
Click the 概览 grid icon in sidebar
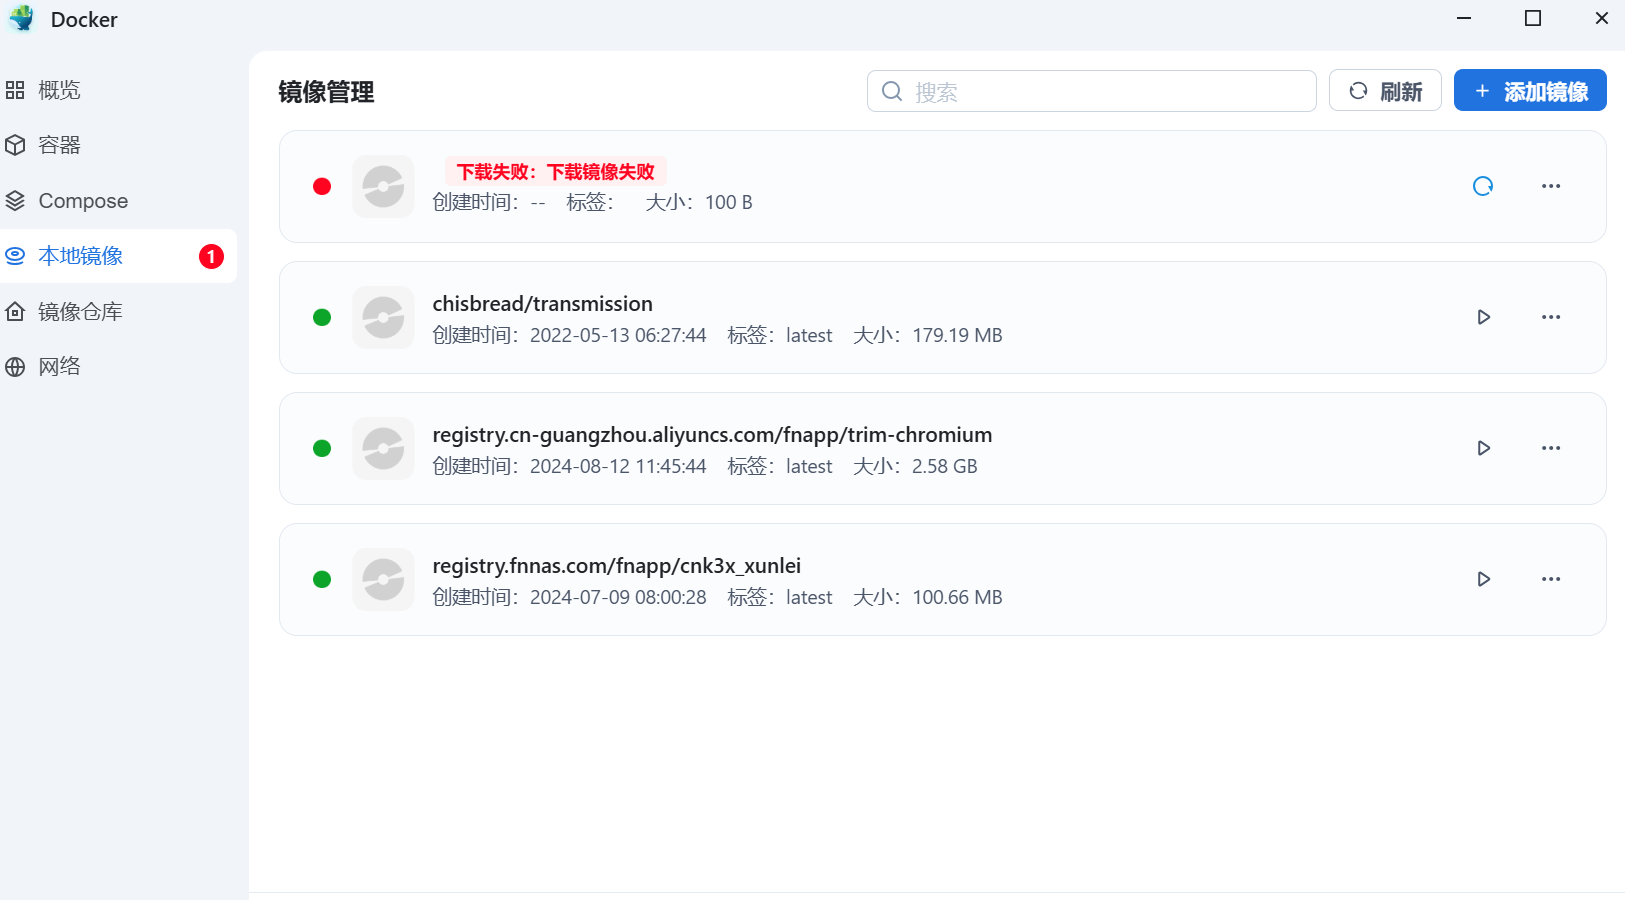coord(15,90)
